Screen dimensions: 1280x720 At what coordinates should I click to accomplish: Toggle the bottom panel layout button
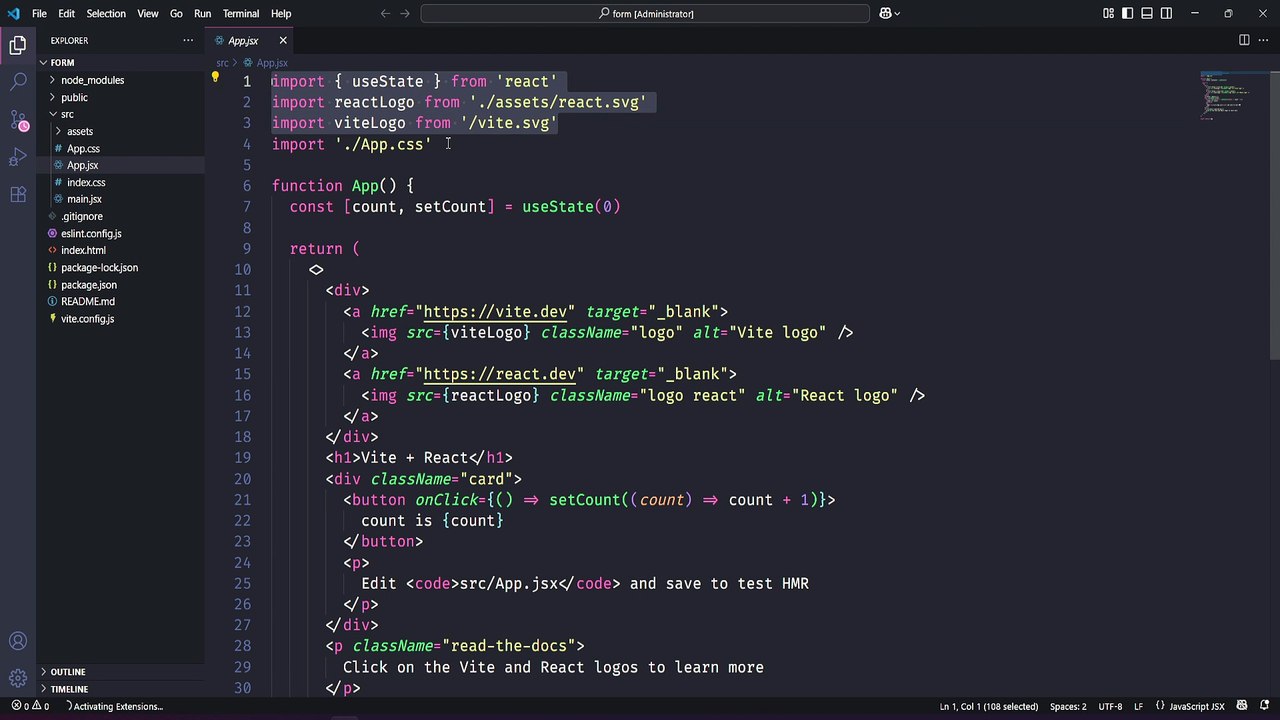click(x=1147, y=13)
